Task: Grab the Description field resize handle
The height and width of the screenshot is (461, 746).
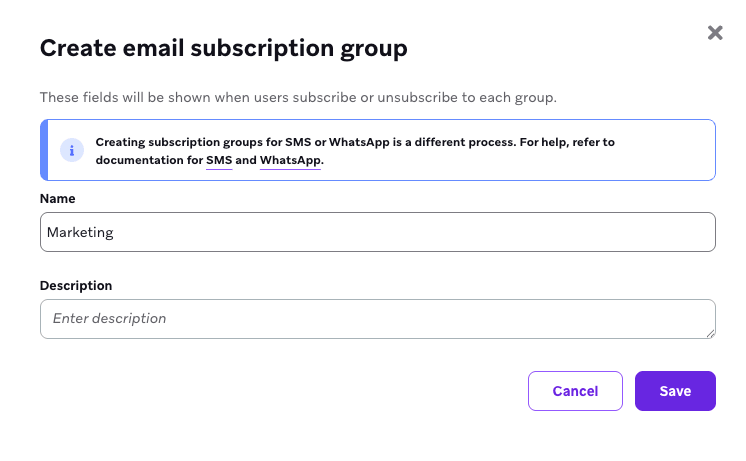Action: (710, 333)
